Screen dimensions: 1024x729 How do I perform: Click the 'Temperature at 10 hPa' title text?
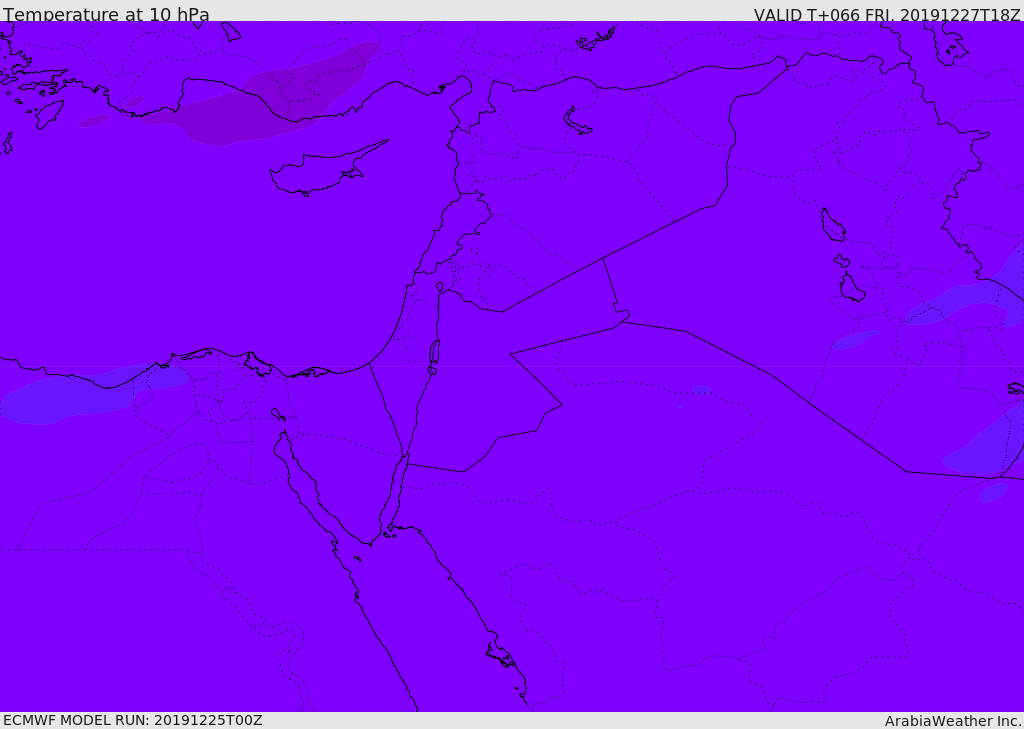click(x=106, y=14)
